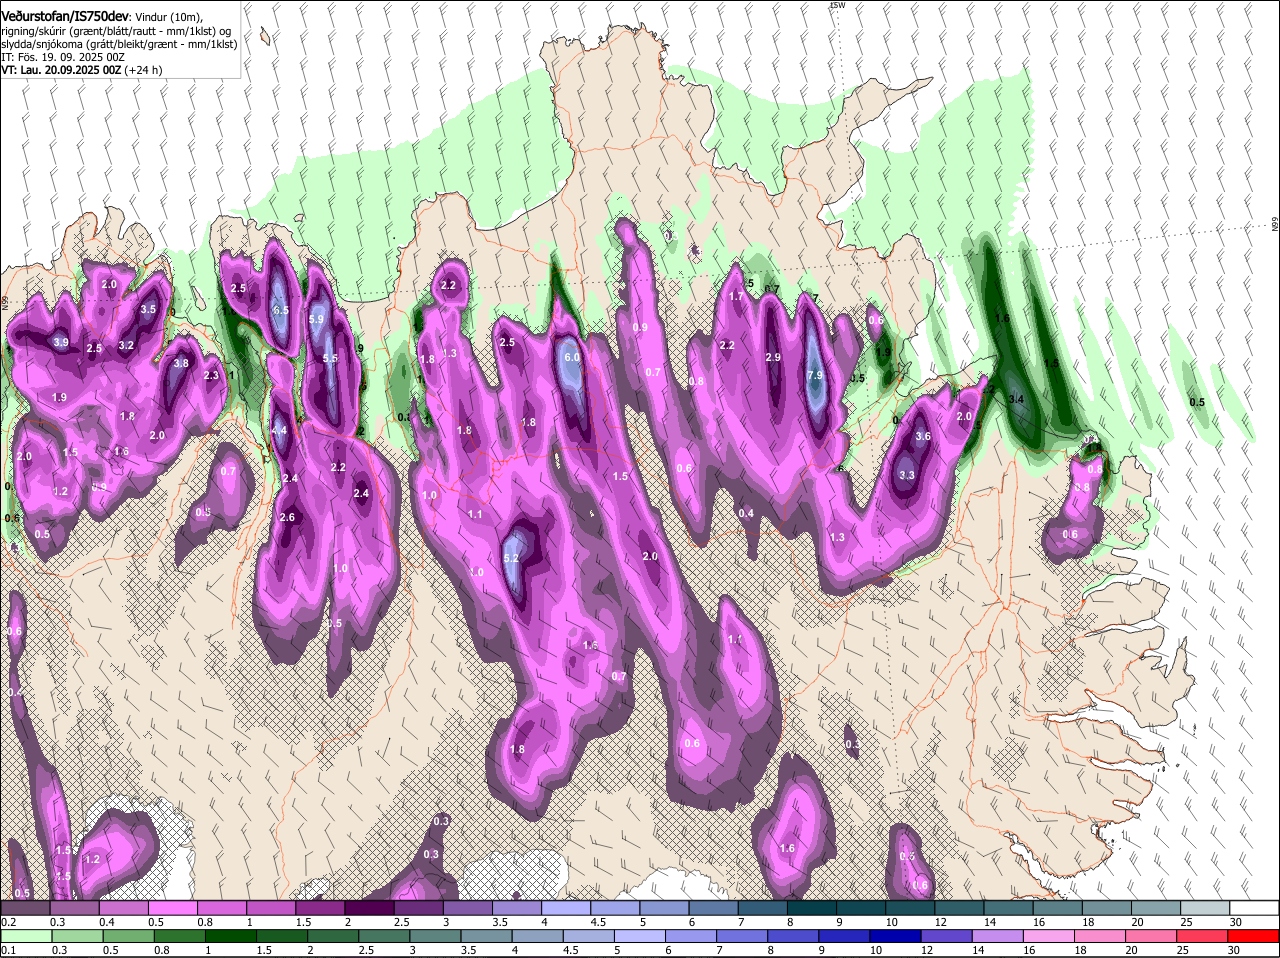Click the pale green swatch between 0.1 and 0.3 in bottom legend

tap(24, 936)
